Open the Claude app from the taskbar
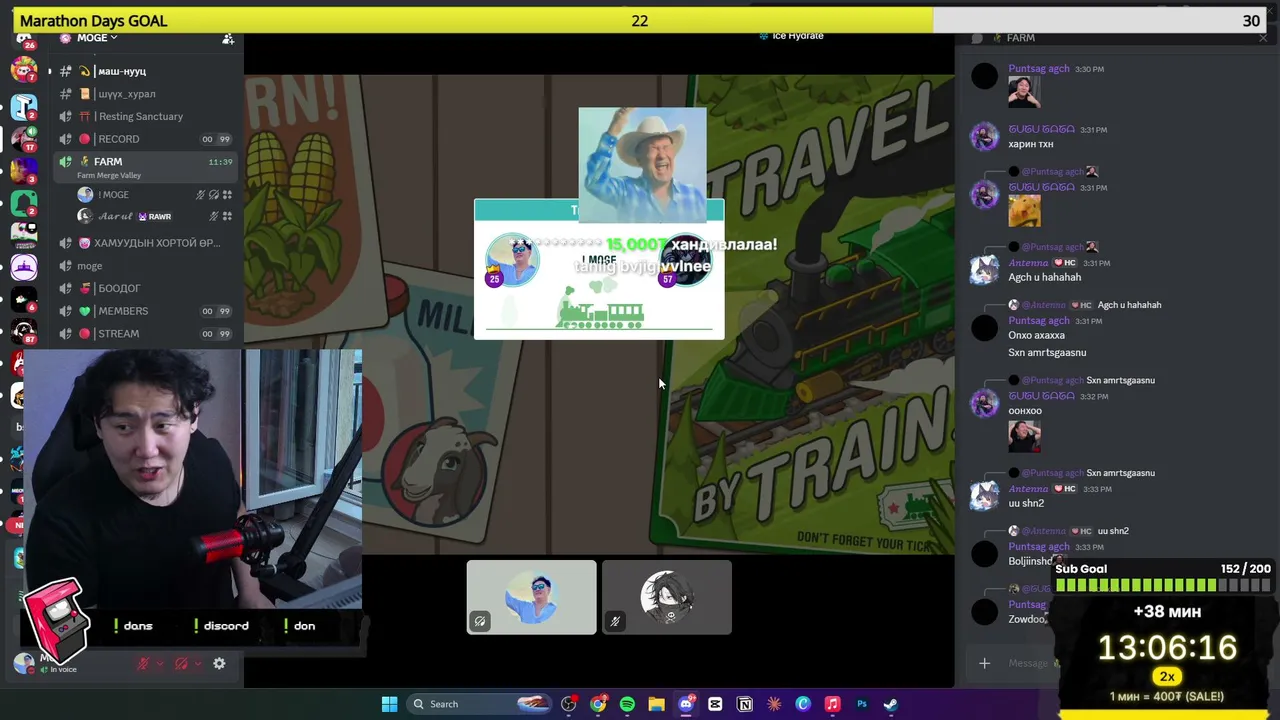 (x=773, y=704)
